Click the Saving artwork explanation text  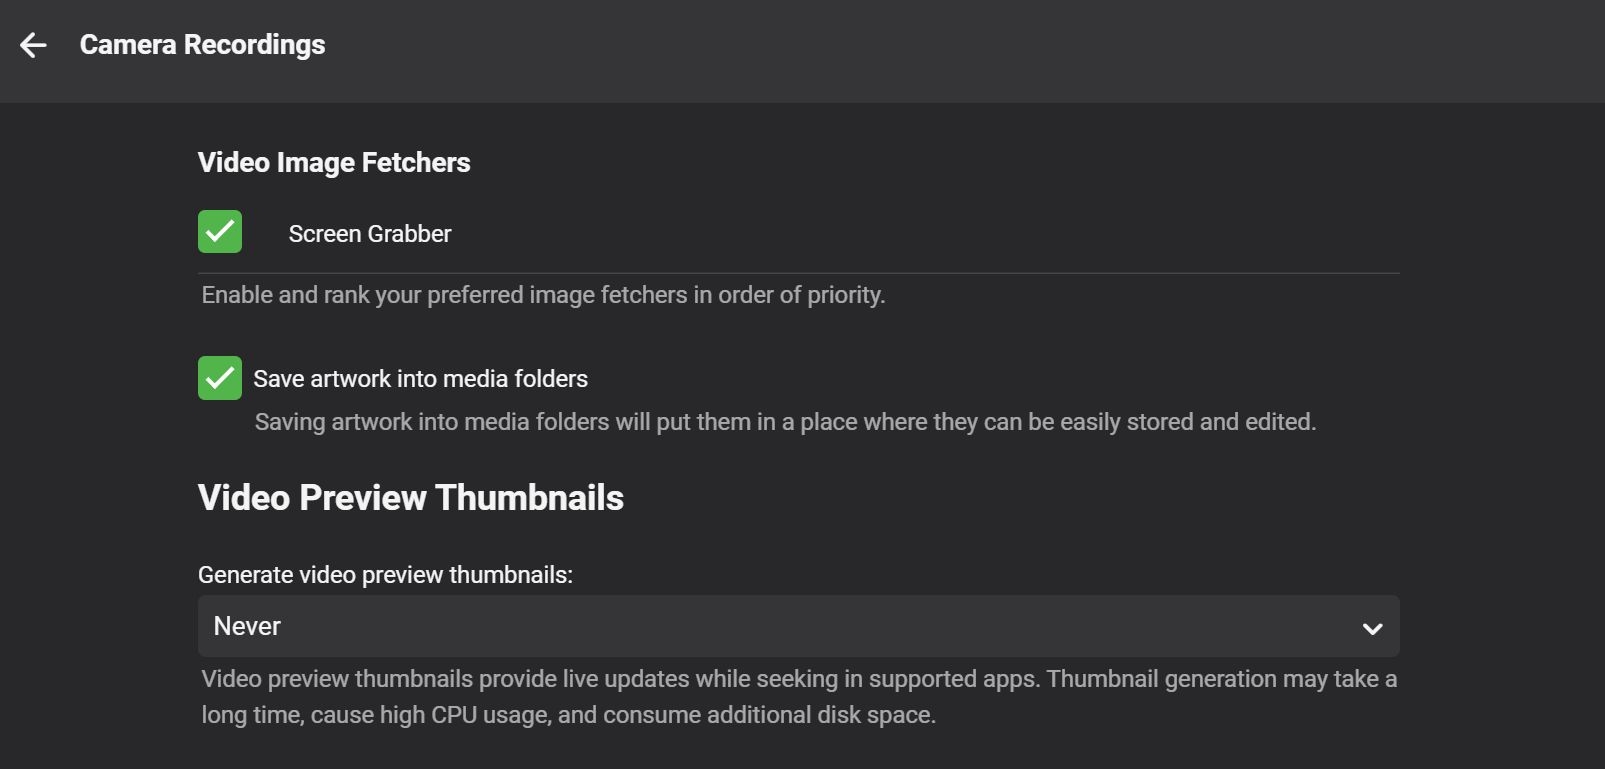785,422
